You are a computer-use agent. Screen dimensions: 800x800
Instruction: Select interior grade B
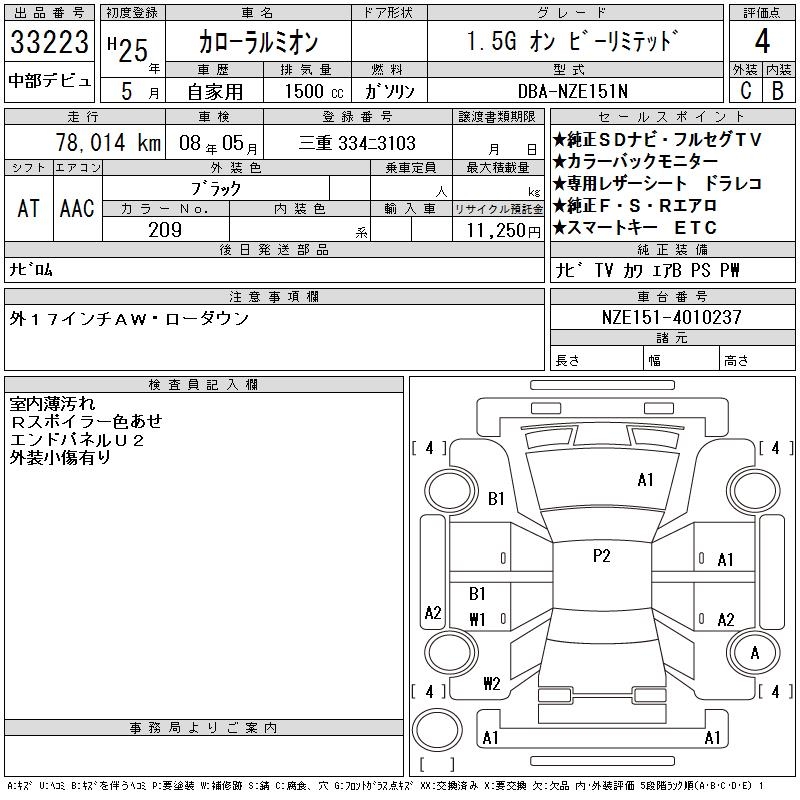pyautogui.click(x=778, y=91)
